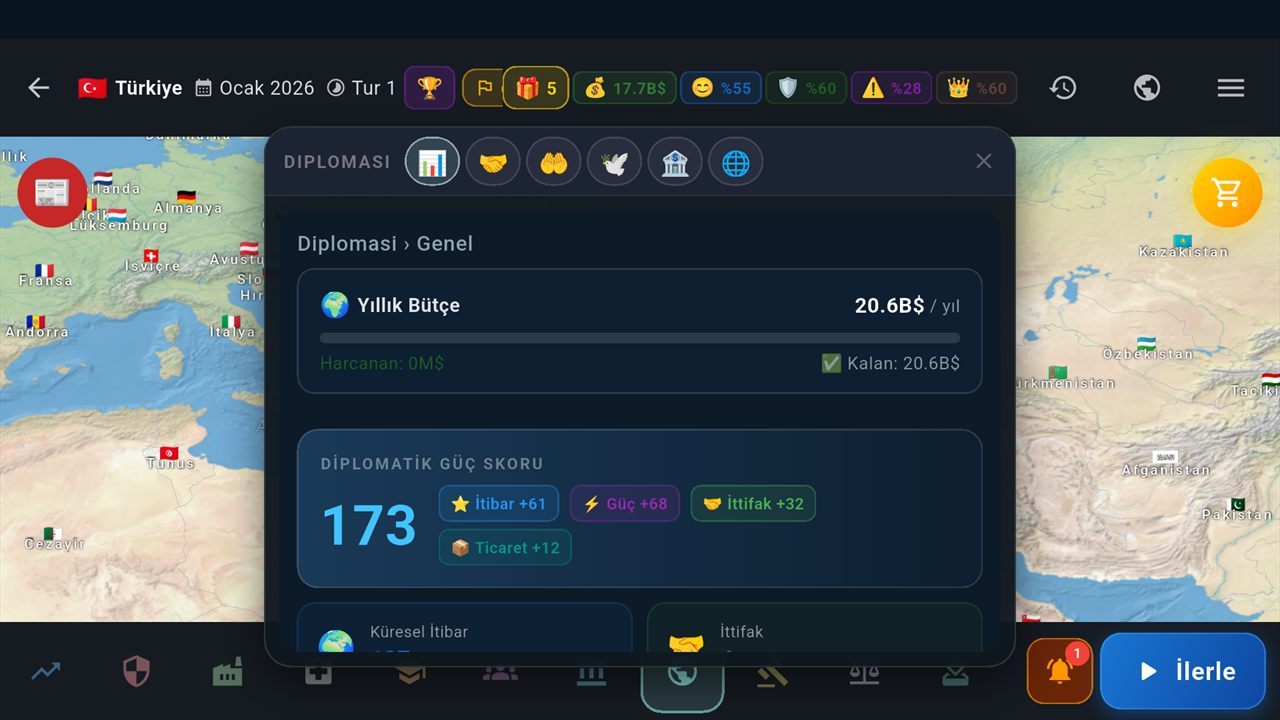Switch to the dove peace tab

tap(614, 162)
